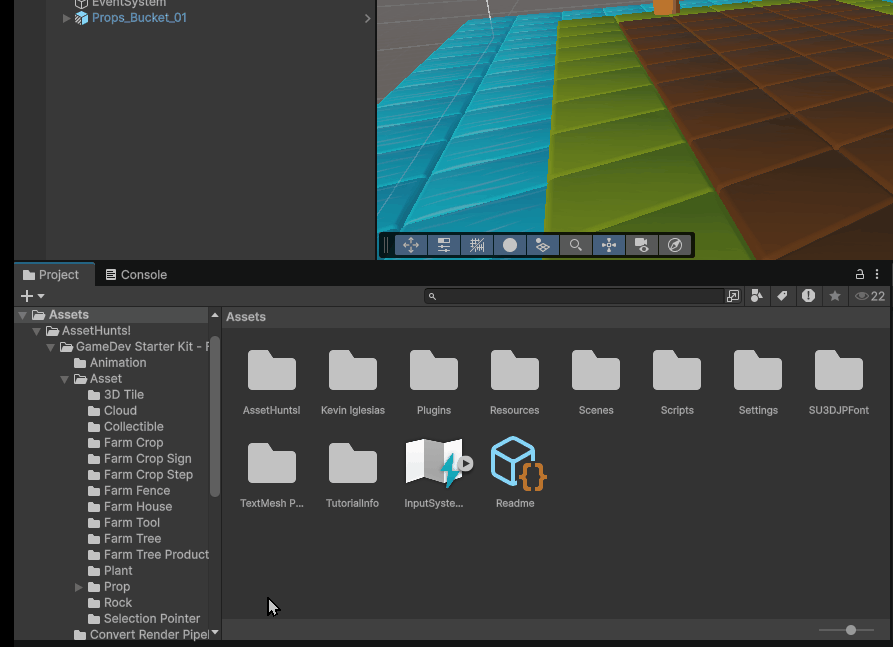The image size is (893, 647).
Task: Select the Scripts folder in Assets grid
Action: [x=677, y=382]
